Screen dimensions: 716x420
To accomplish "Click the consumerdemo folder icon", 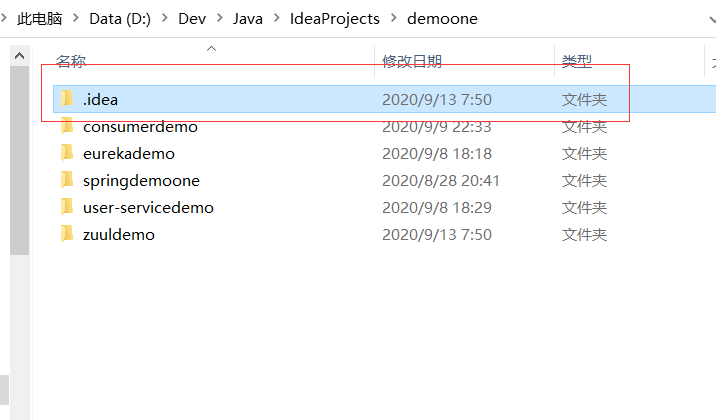I will coord(67,126).
